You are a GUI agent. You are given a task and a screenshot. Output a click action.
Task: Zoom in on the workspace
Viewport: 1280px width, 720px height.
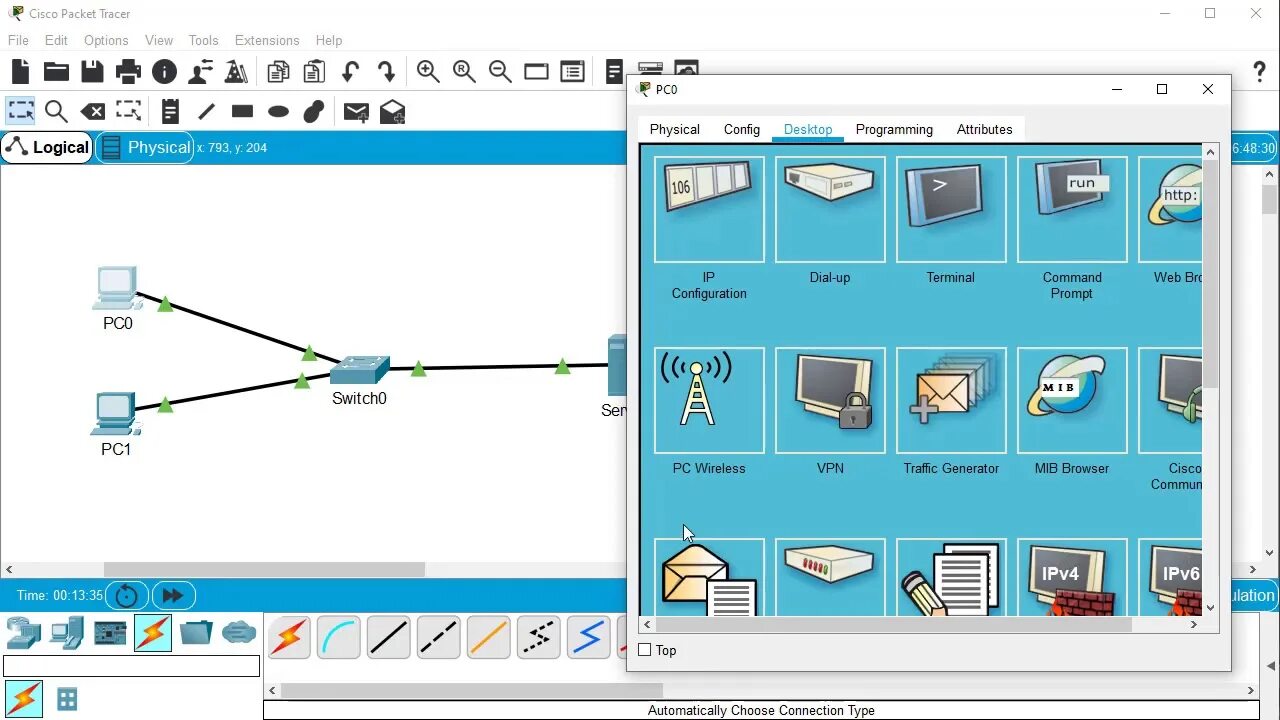[x=428, y=71]
